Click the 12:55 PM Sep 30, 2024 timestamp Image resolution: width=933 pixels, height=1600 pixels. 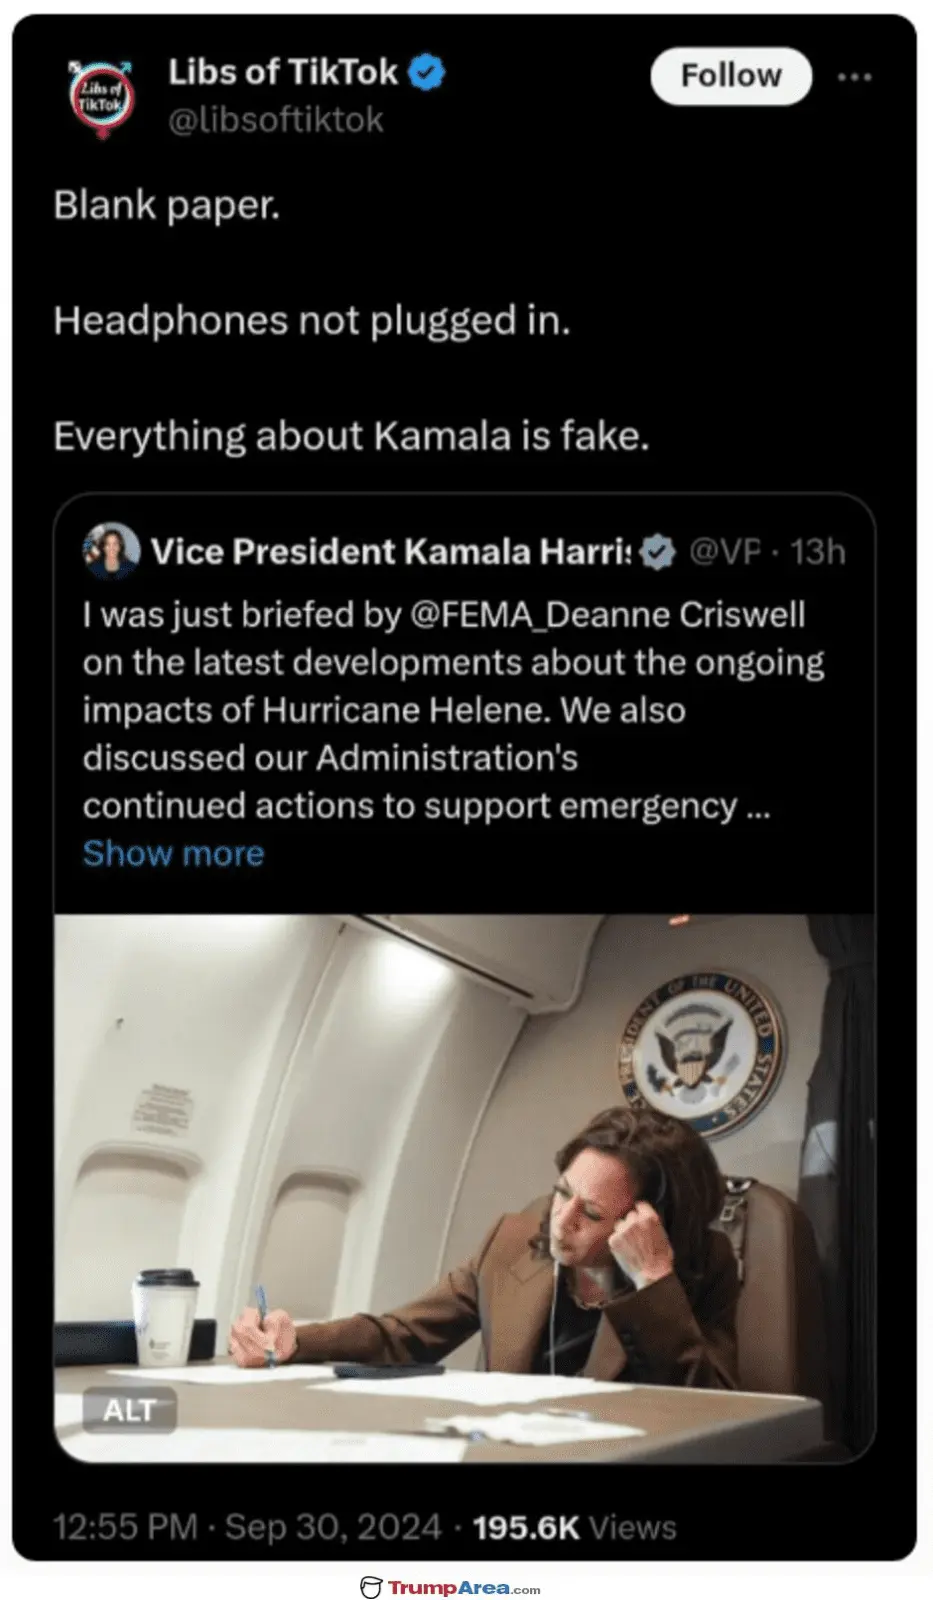(x=246, y=1527)
